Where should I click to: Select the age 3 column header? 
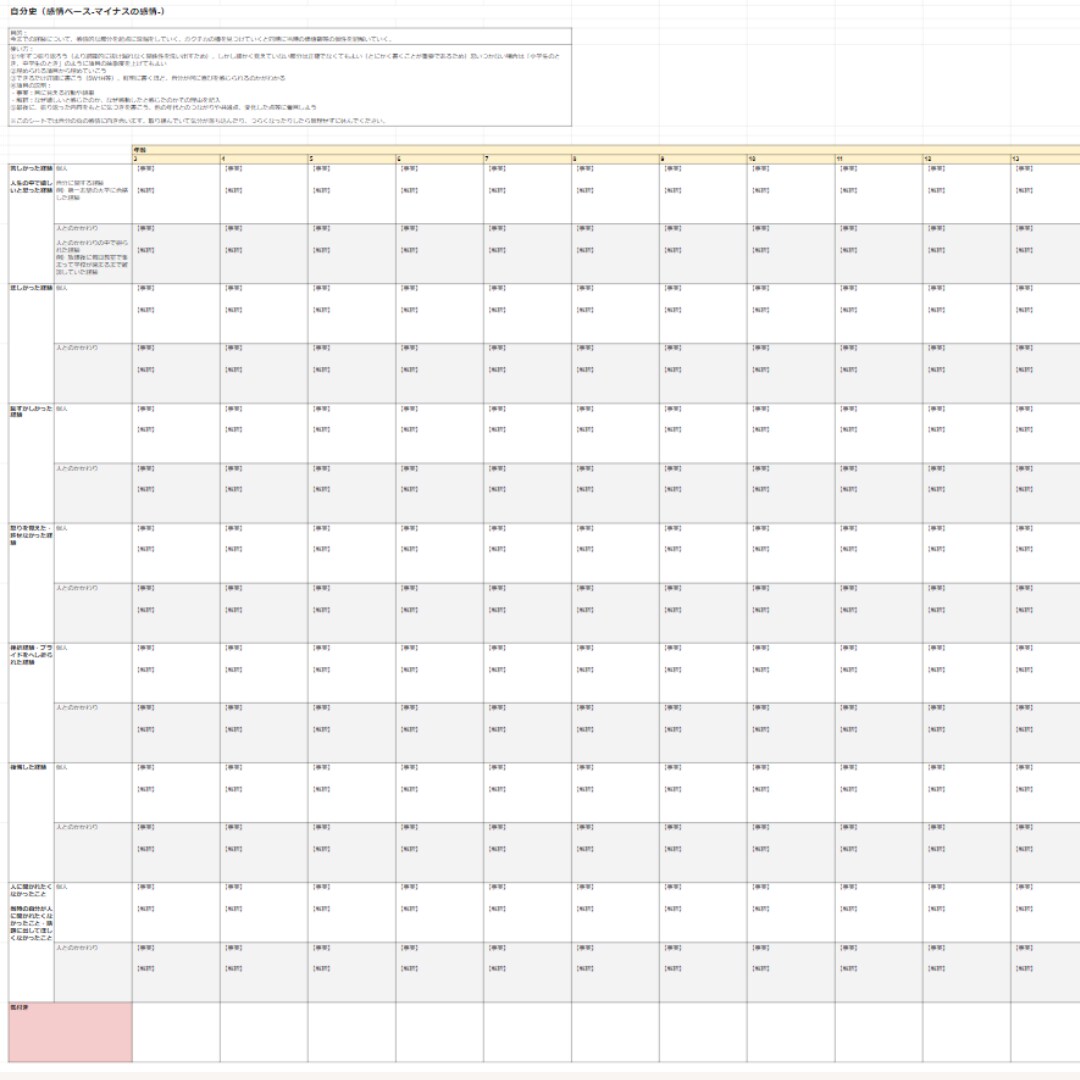(176, 158)
